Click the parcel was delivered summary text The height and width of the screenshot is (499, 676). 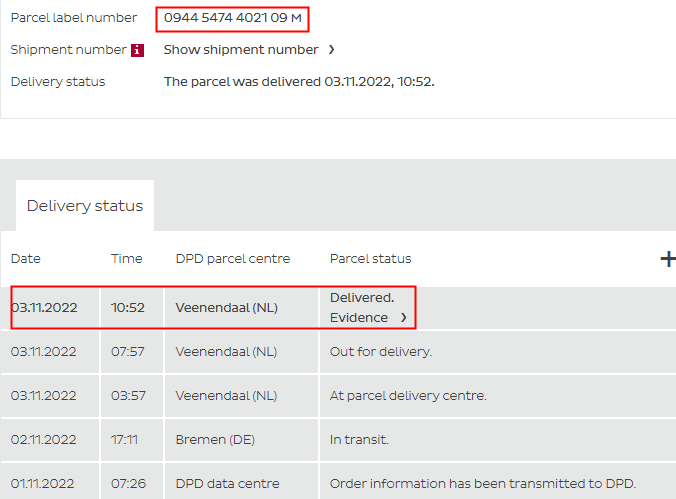point(299,82)
